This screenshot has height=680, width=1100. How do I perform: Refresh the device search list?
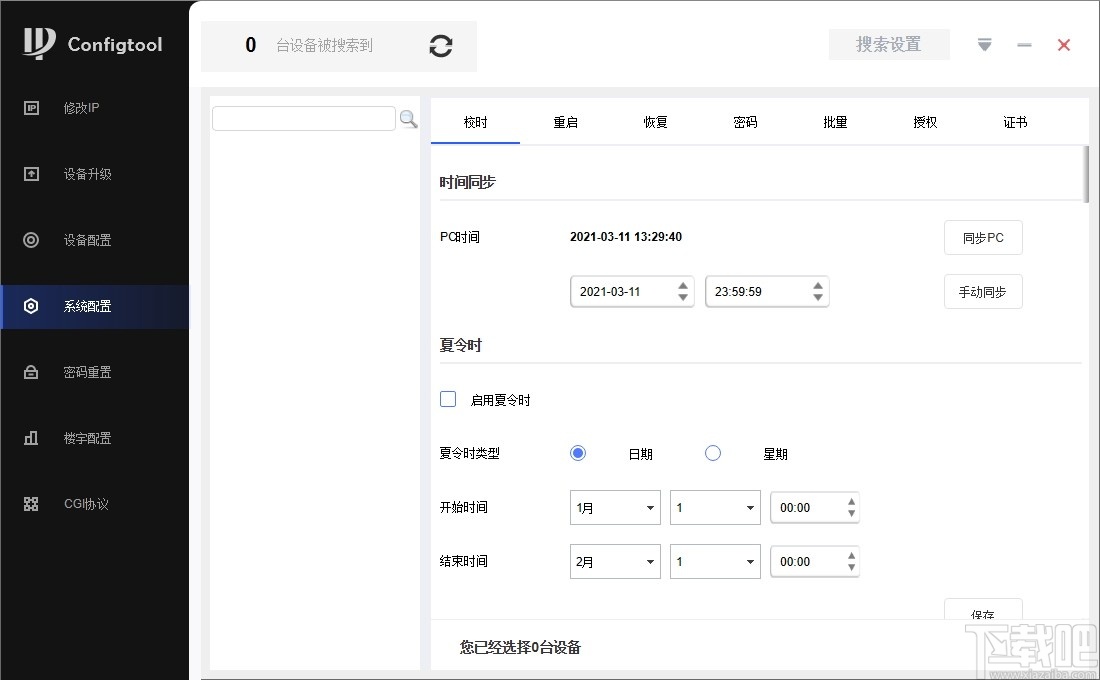440,46
